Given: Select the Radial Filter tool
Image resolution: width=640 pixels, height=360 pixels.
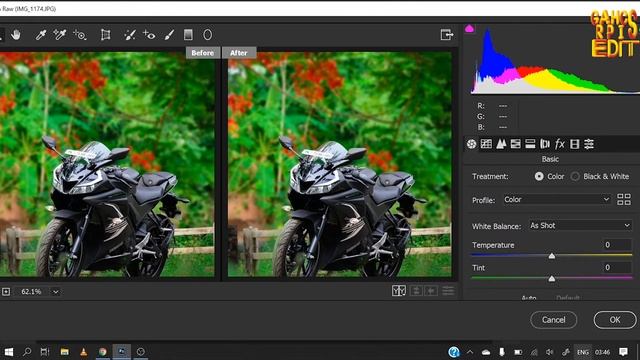Looking at the screenshot, I should pyautogui.click(x=207, y=35).
